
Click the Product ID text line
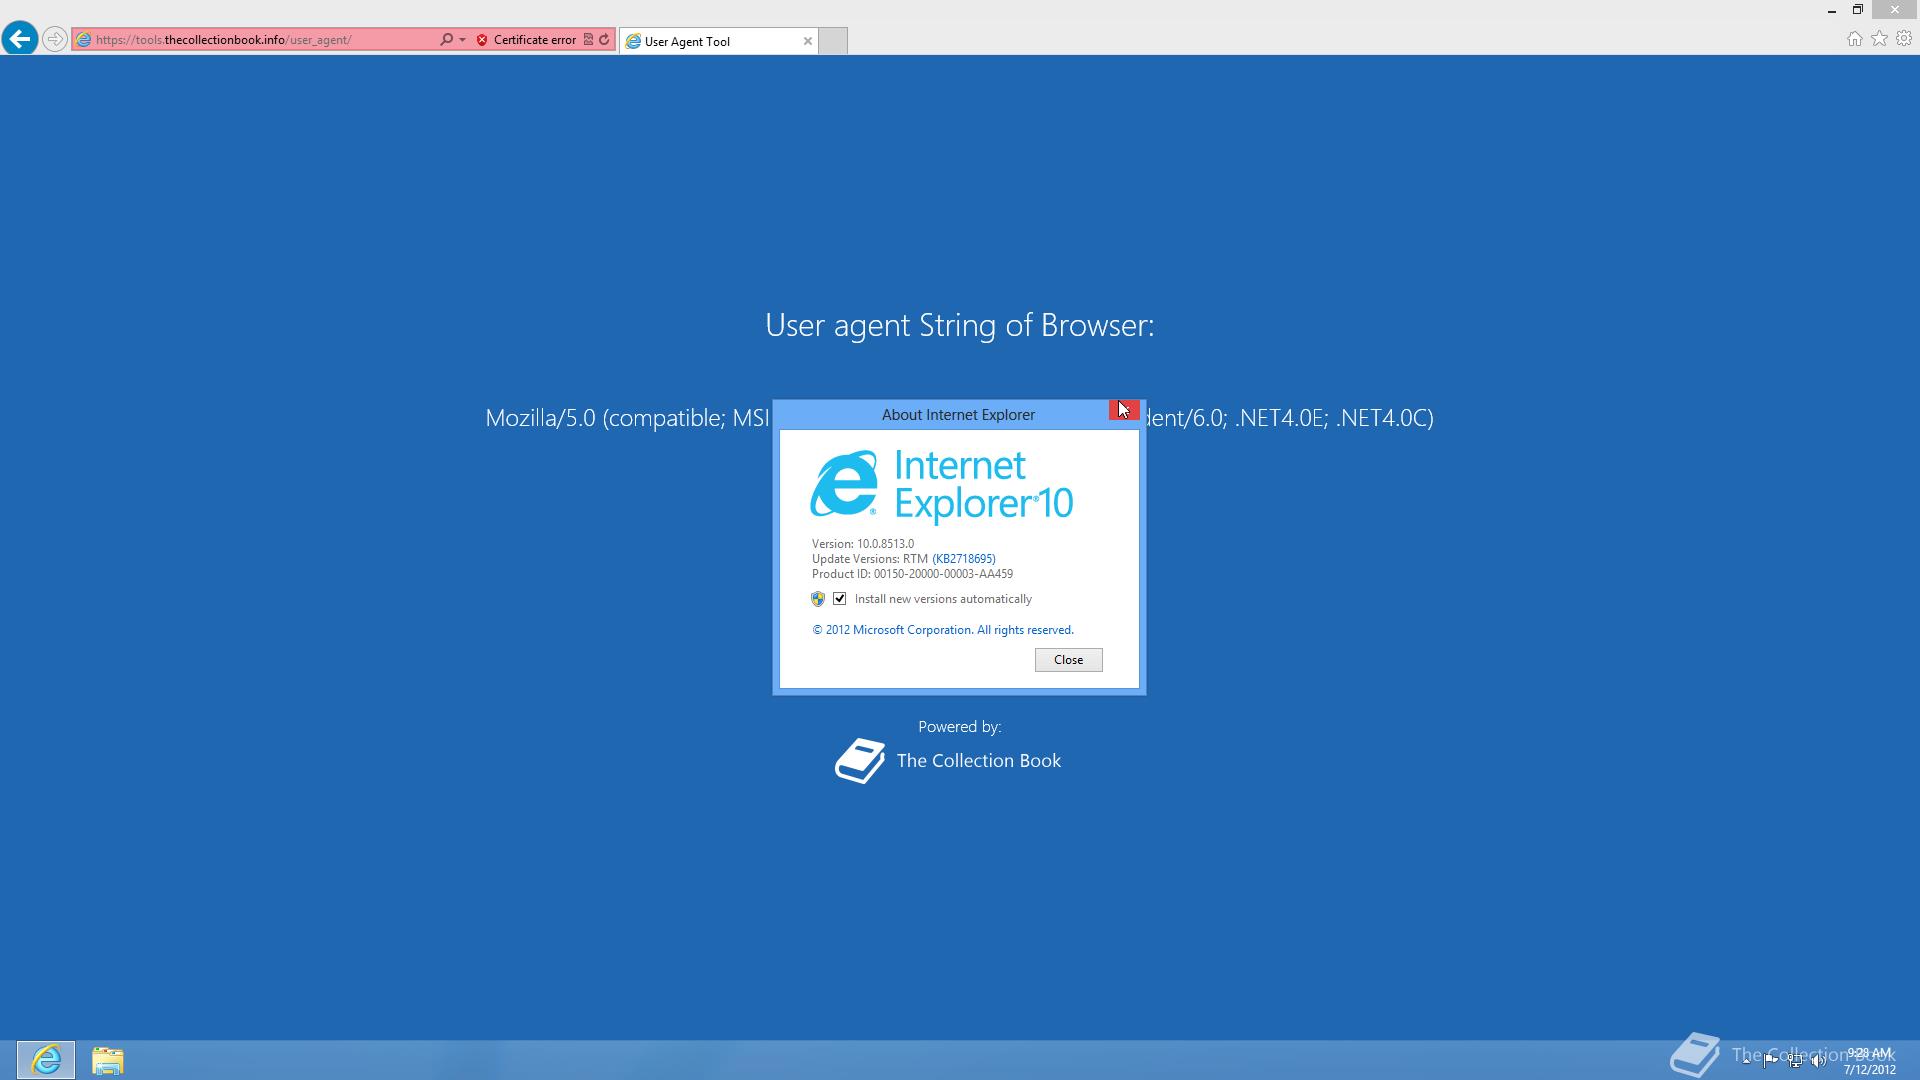coord(912,574)
